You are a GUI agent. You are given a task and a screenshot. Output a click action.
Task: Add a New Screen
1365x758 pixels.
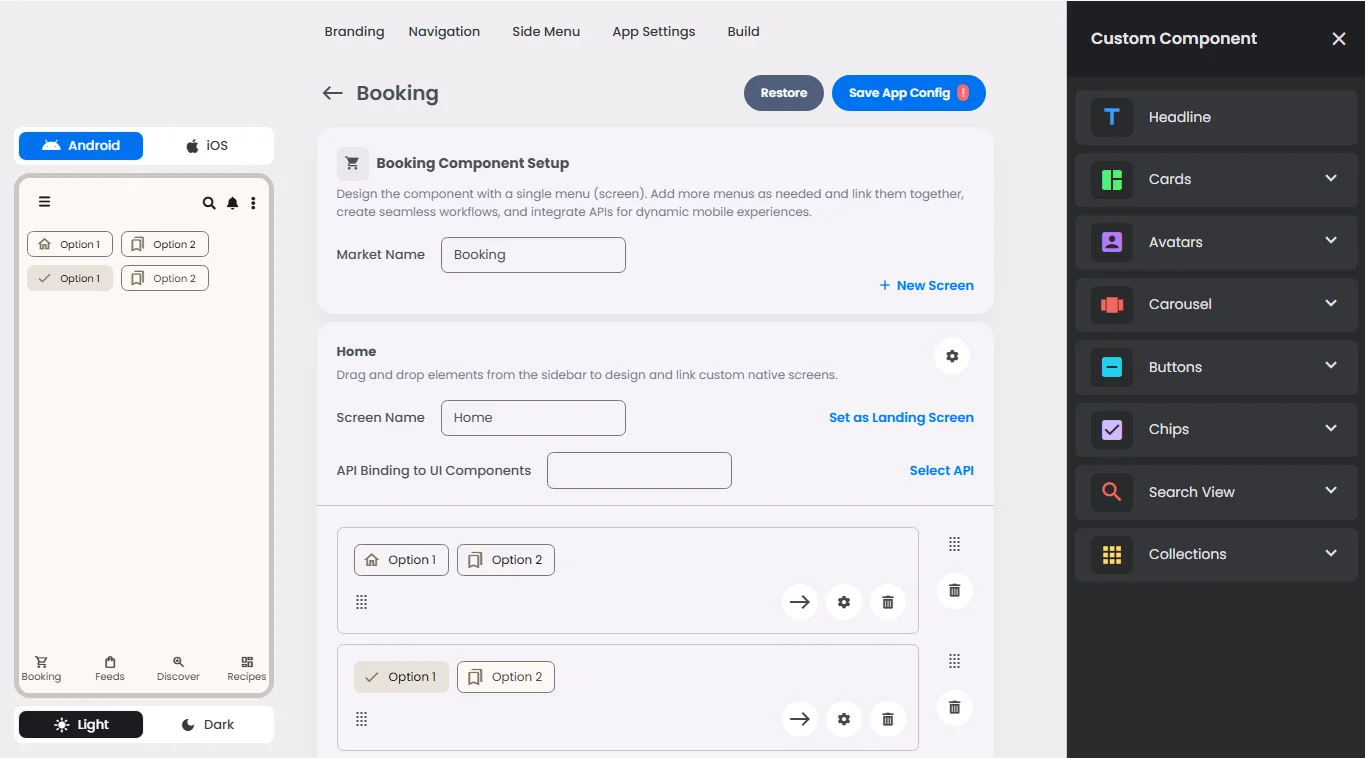click(926, 286)
